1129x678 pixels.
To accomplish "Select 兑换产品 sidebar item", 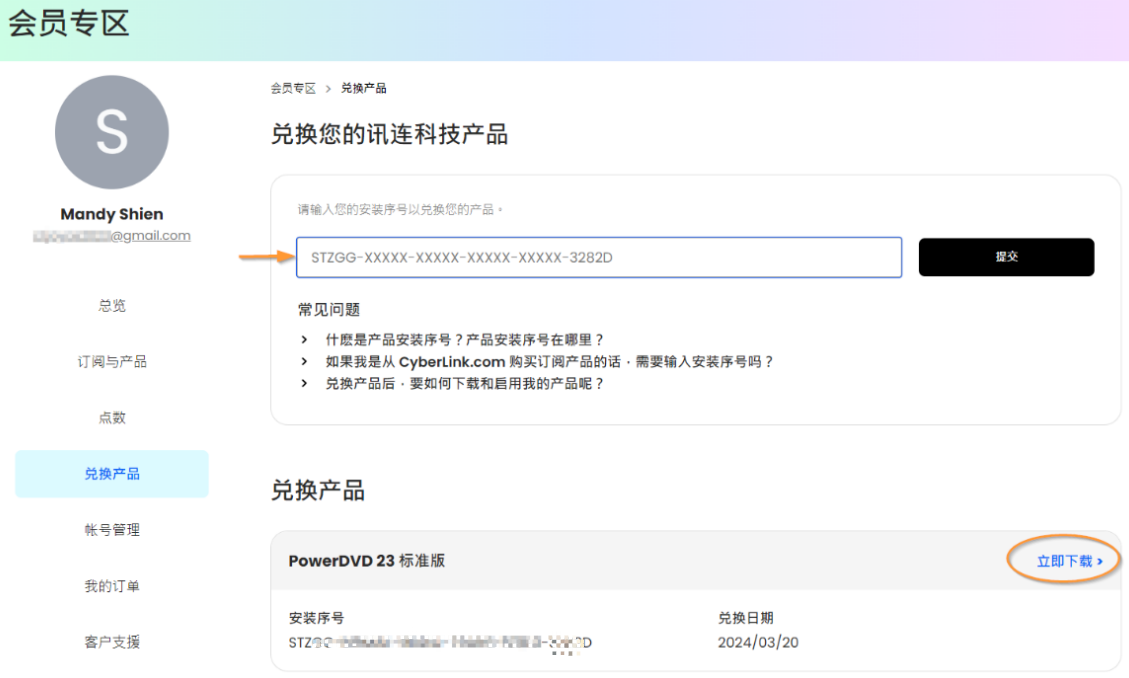I will (x=112, y=474).
